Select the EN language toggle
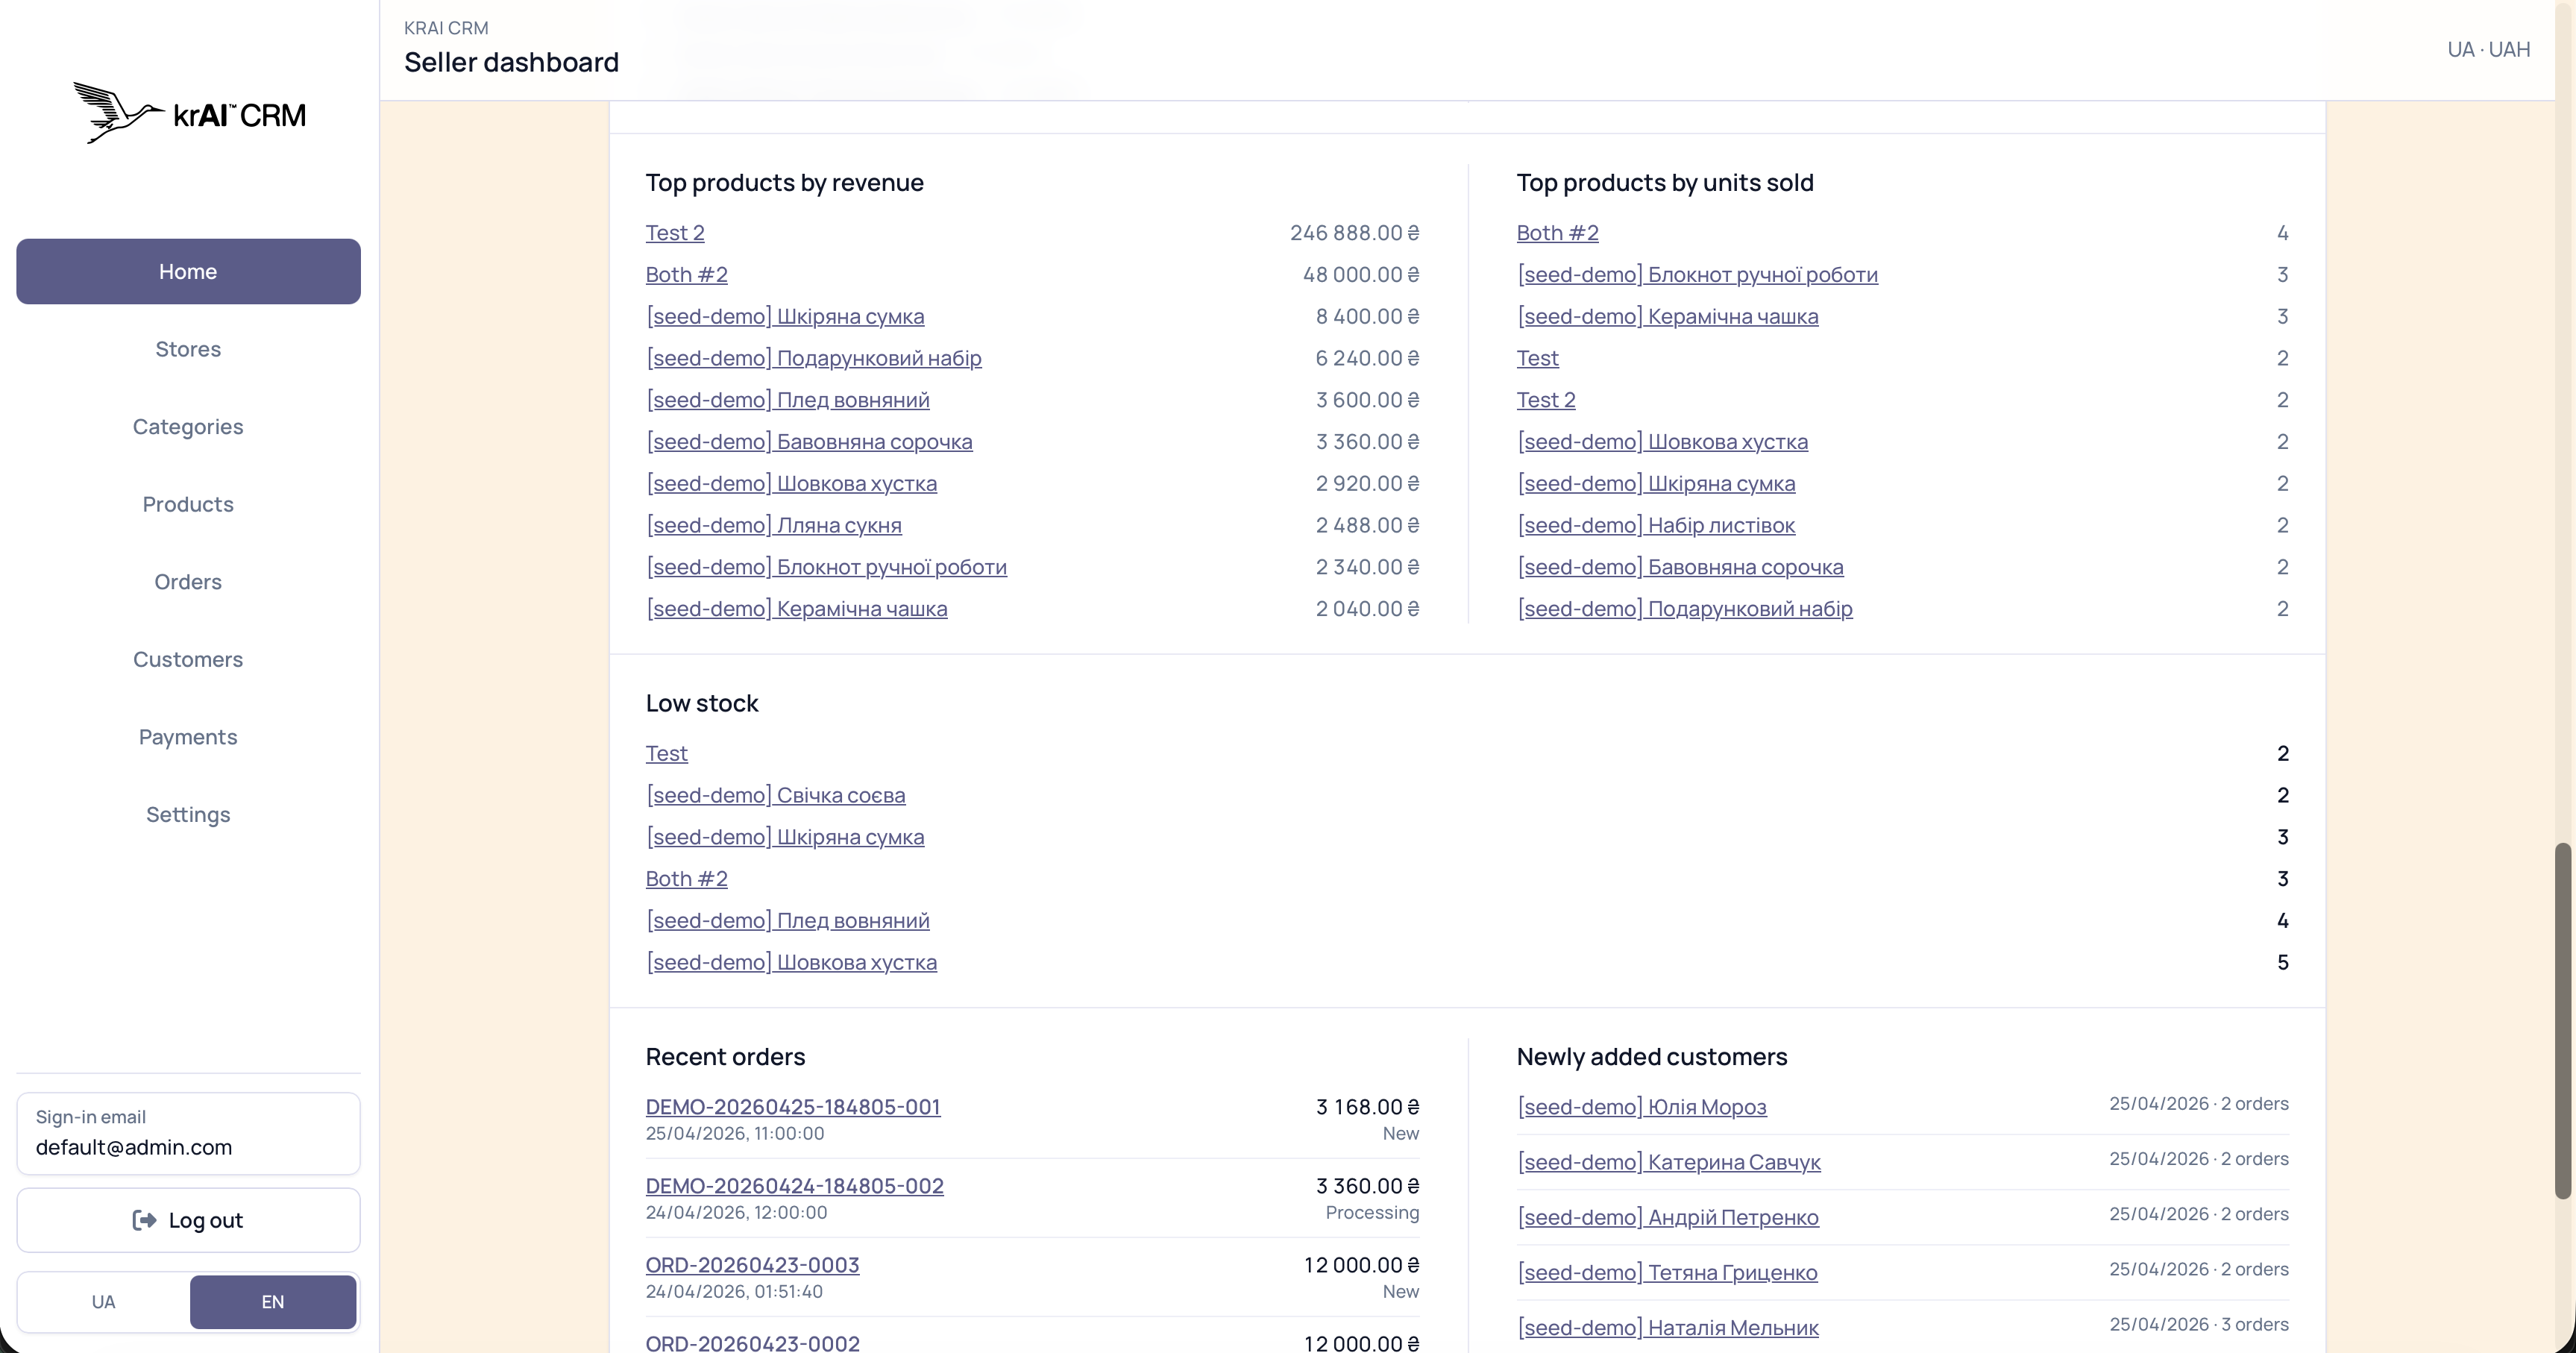Image resolution: width=2576 pixels, height=1353 pixels. point(273,1301)
